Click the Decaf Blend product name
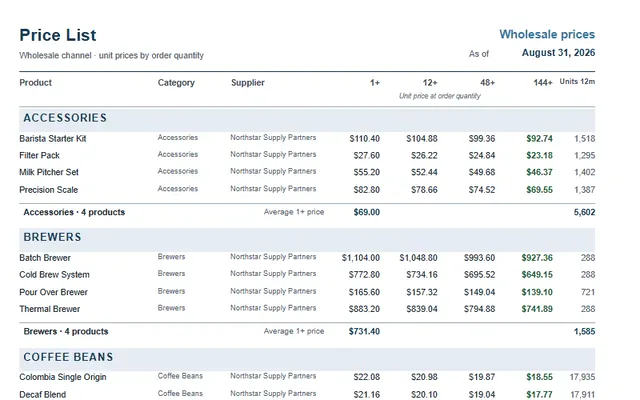Image resolution: width=640 pixels, height=400 pixels. (42, 395)
